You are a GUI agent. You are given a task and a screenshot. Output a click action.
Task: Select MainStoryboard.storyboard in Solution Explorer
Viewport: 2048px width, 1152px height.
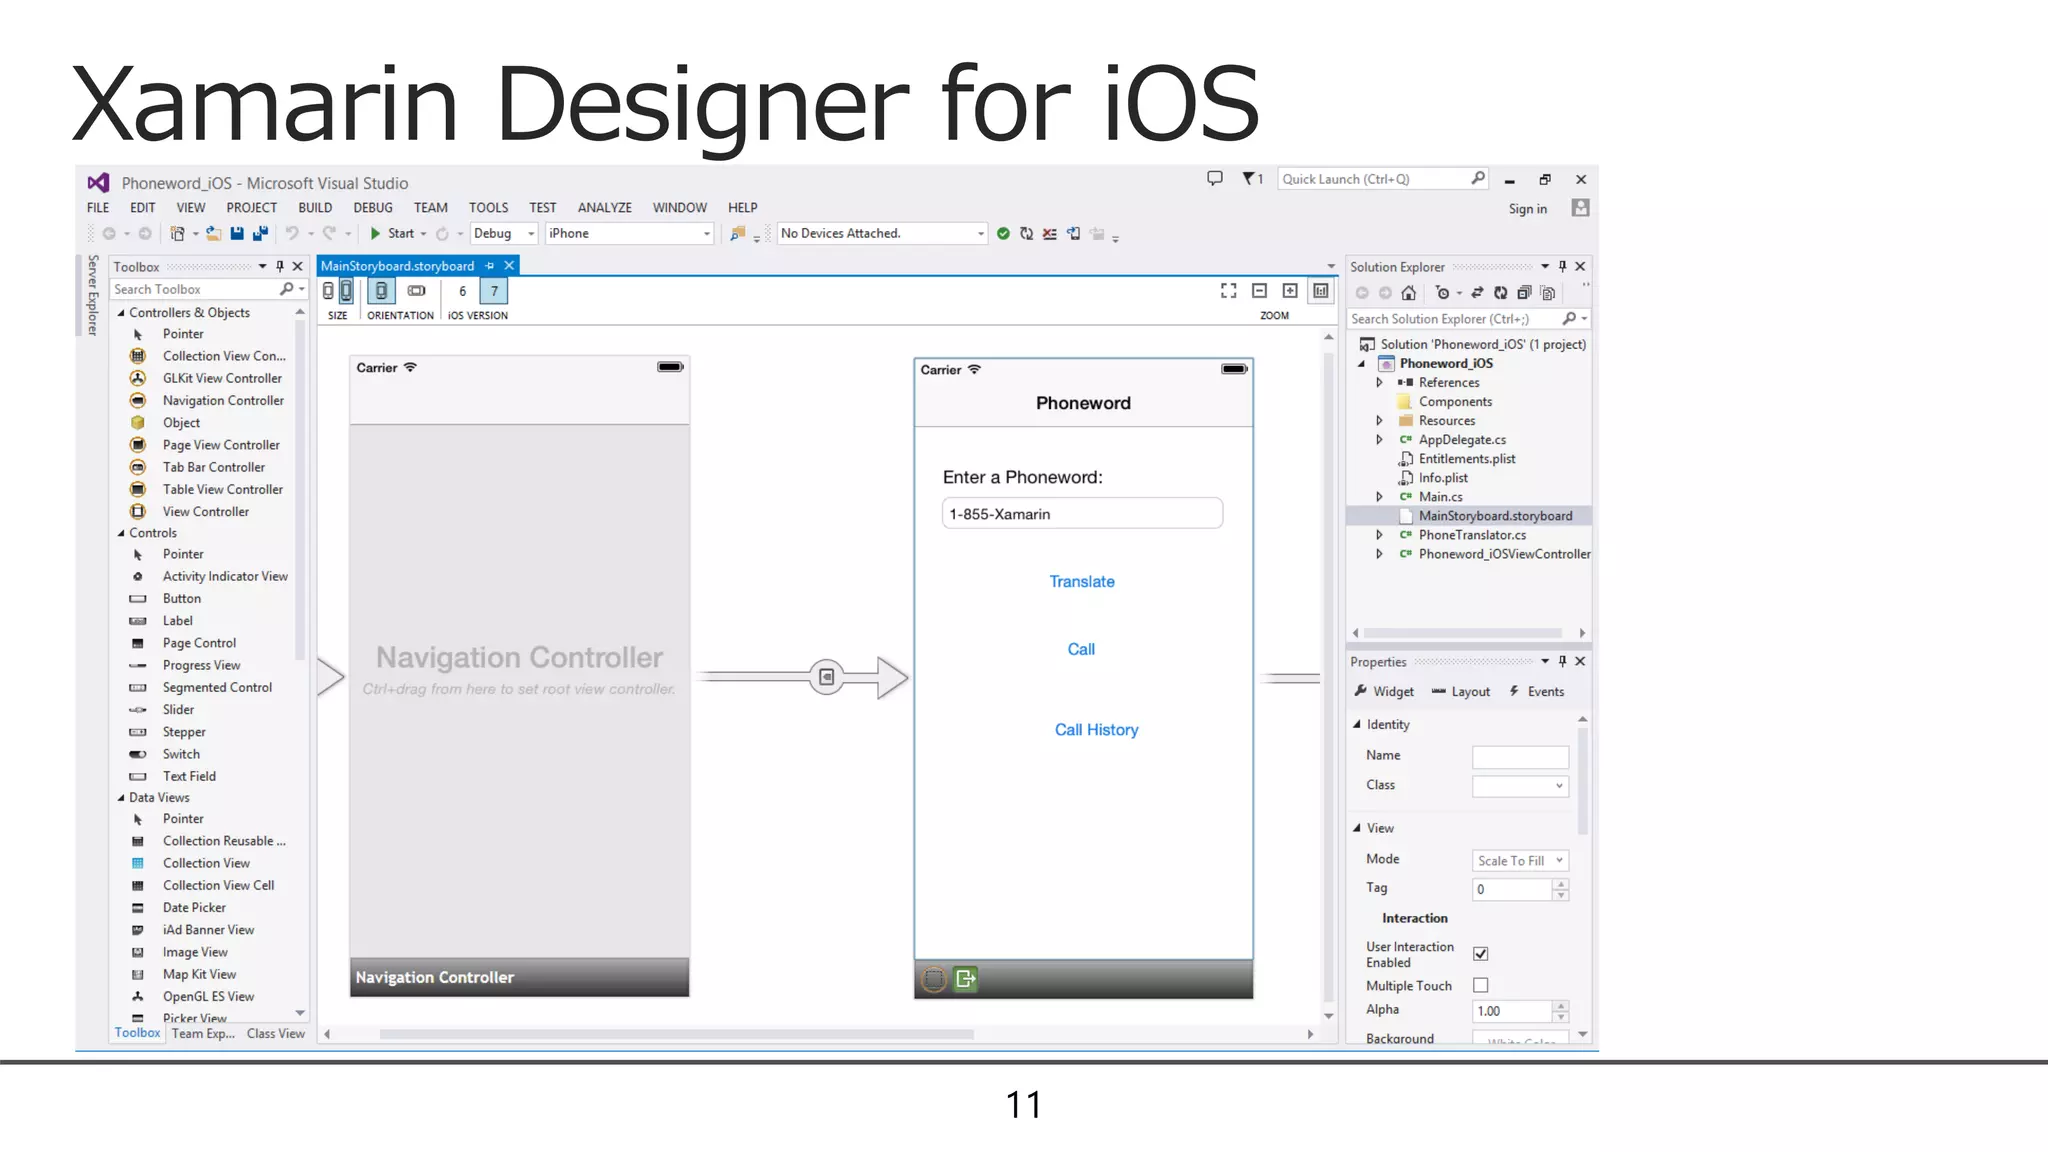(x=1495, y=516)
